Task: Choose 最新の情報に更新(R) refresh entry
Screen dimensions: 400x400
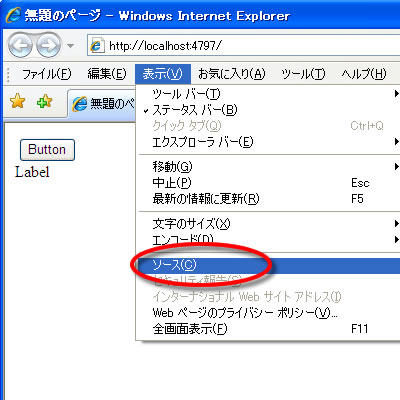Action: point(268,199)
